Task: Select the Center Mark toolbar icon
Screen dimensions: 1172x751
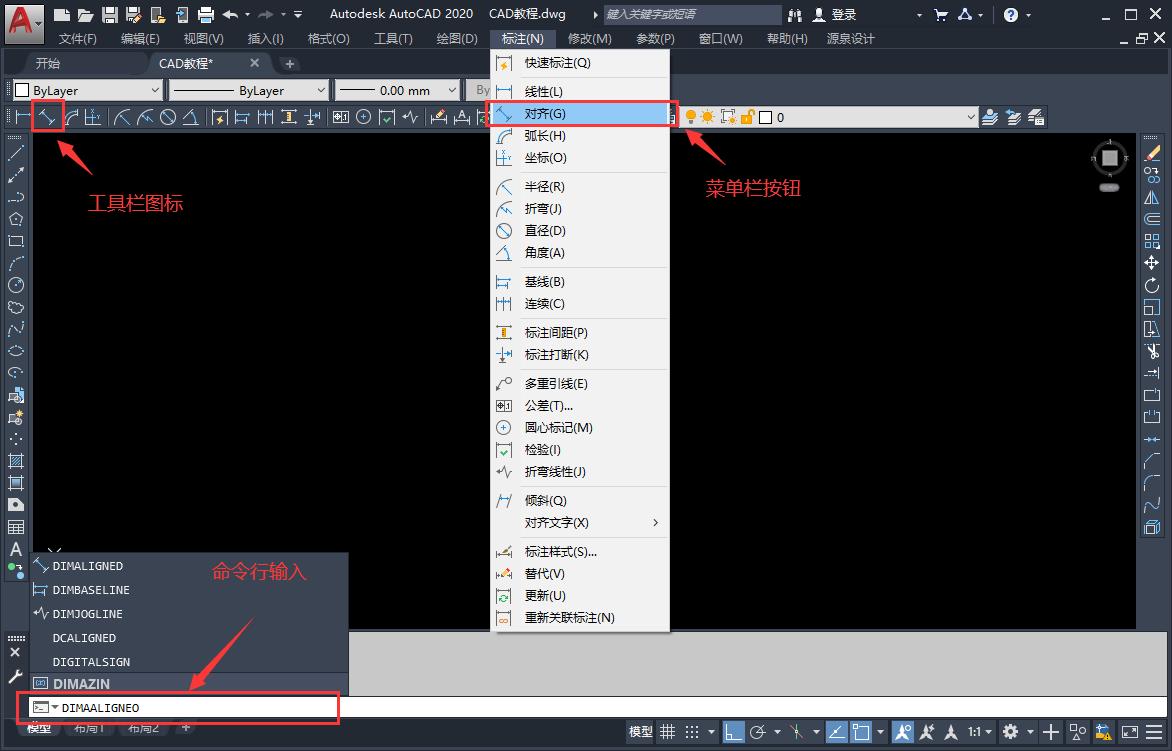Action: tap(363, 117)
